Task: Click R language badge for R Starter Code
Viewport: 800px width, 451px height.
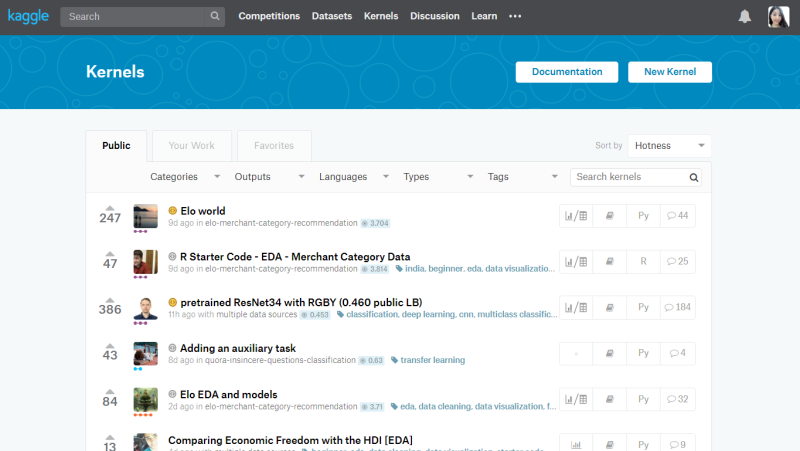Action: [x=643, y=262]
